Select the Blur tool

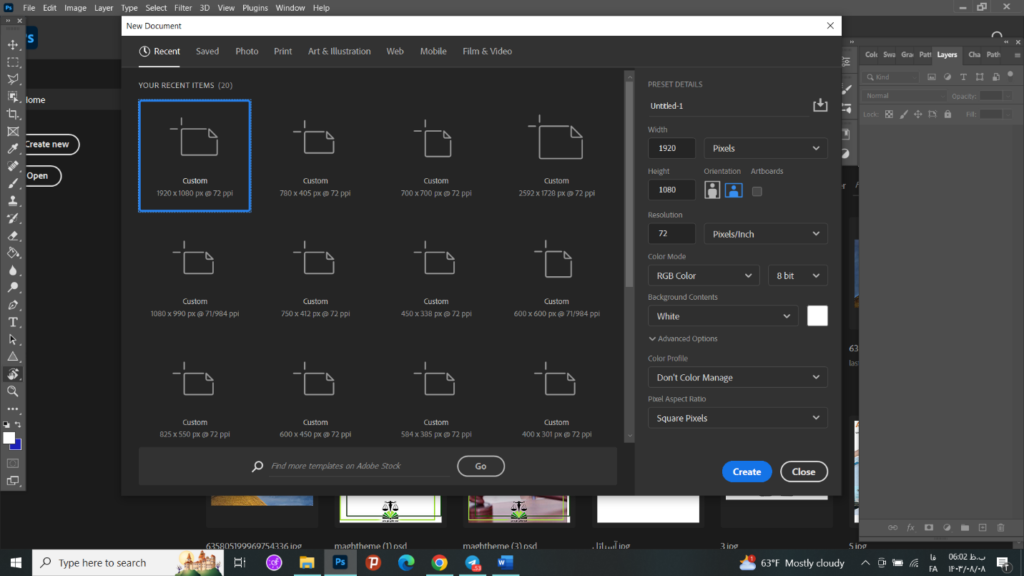(x=13, y=270)
